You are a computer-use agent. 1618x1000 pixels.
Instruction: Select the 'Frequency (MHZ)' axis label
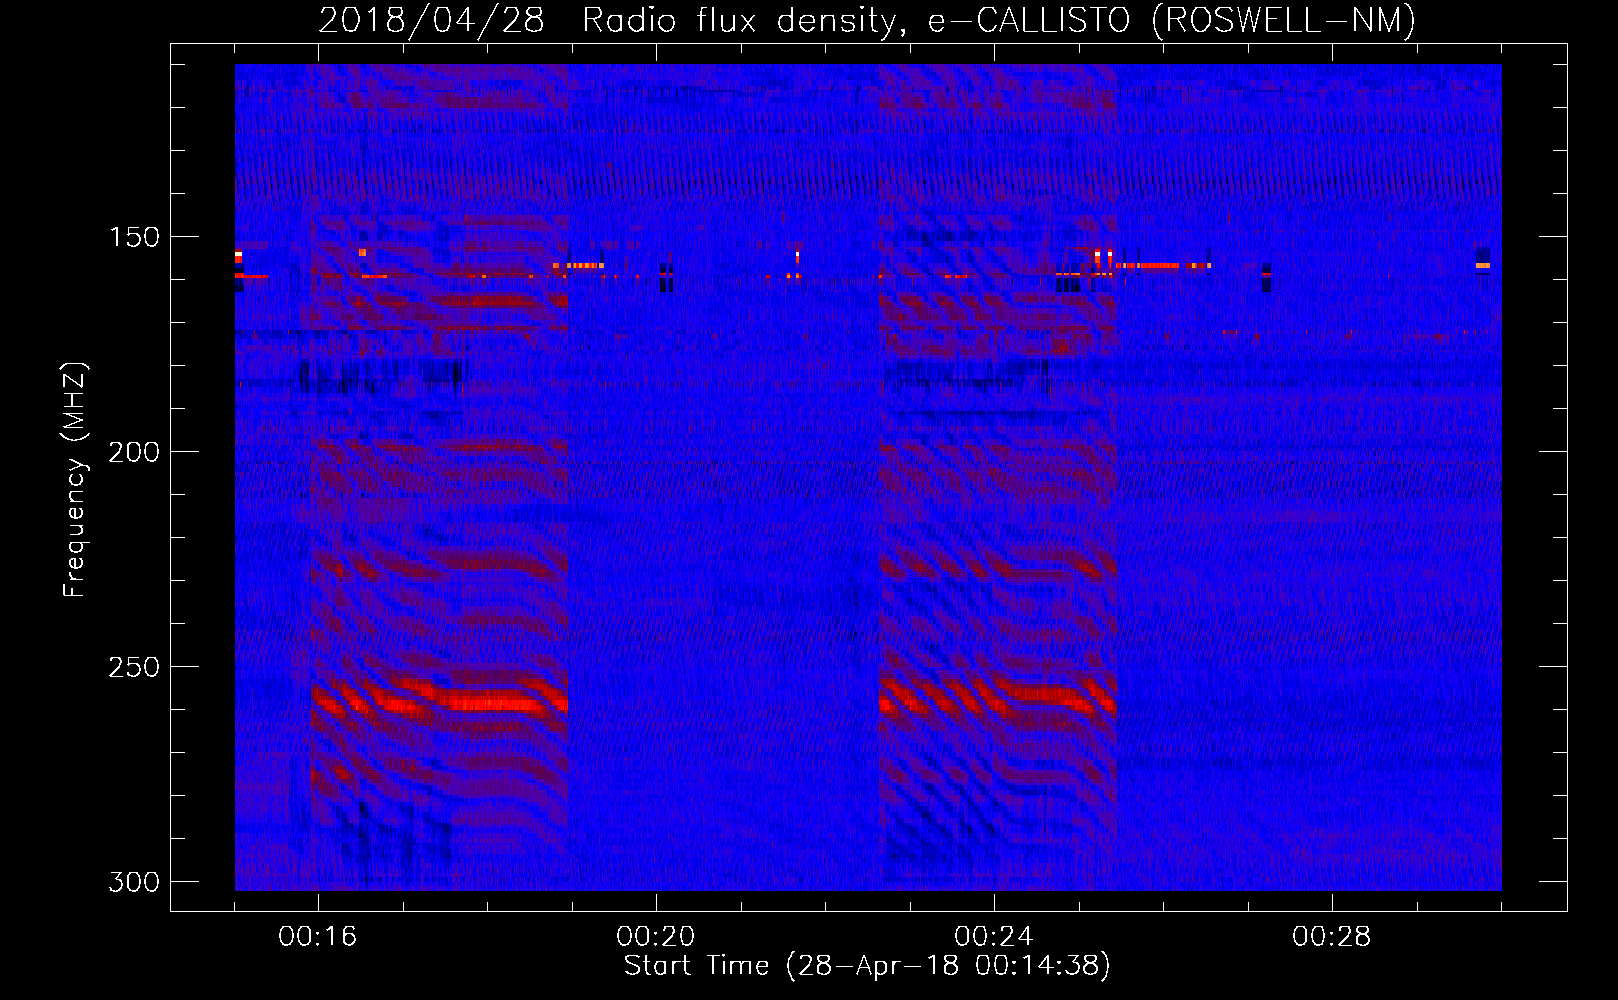74,479
